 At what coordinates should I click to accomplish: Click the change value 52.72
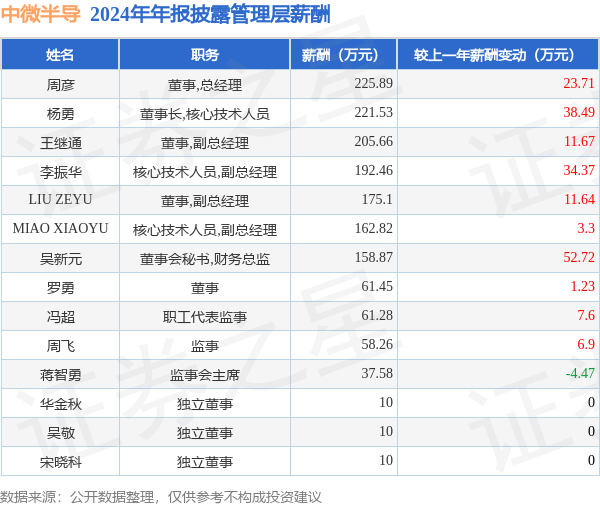[x=579, y=257]
